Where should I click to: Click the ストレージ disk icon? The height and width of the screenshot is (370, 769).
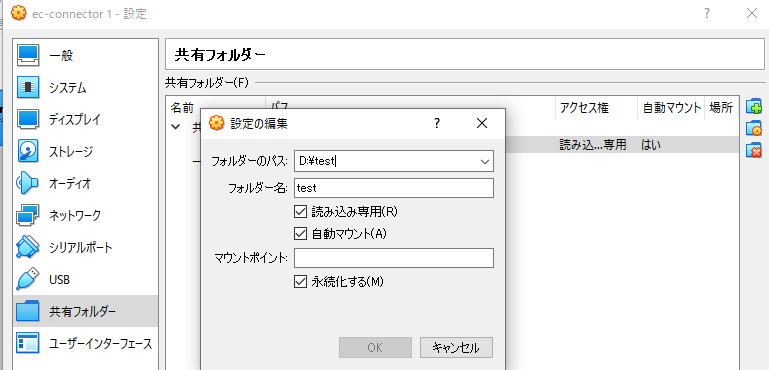click(x=28, y=151)
